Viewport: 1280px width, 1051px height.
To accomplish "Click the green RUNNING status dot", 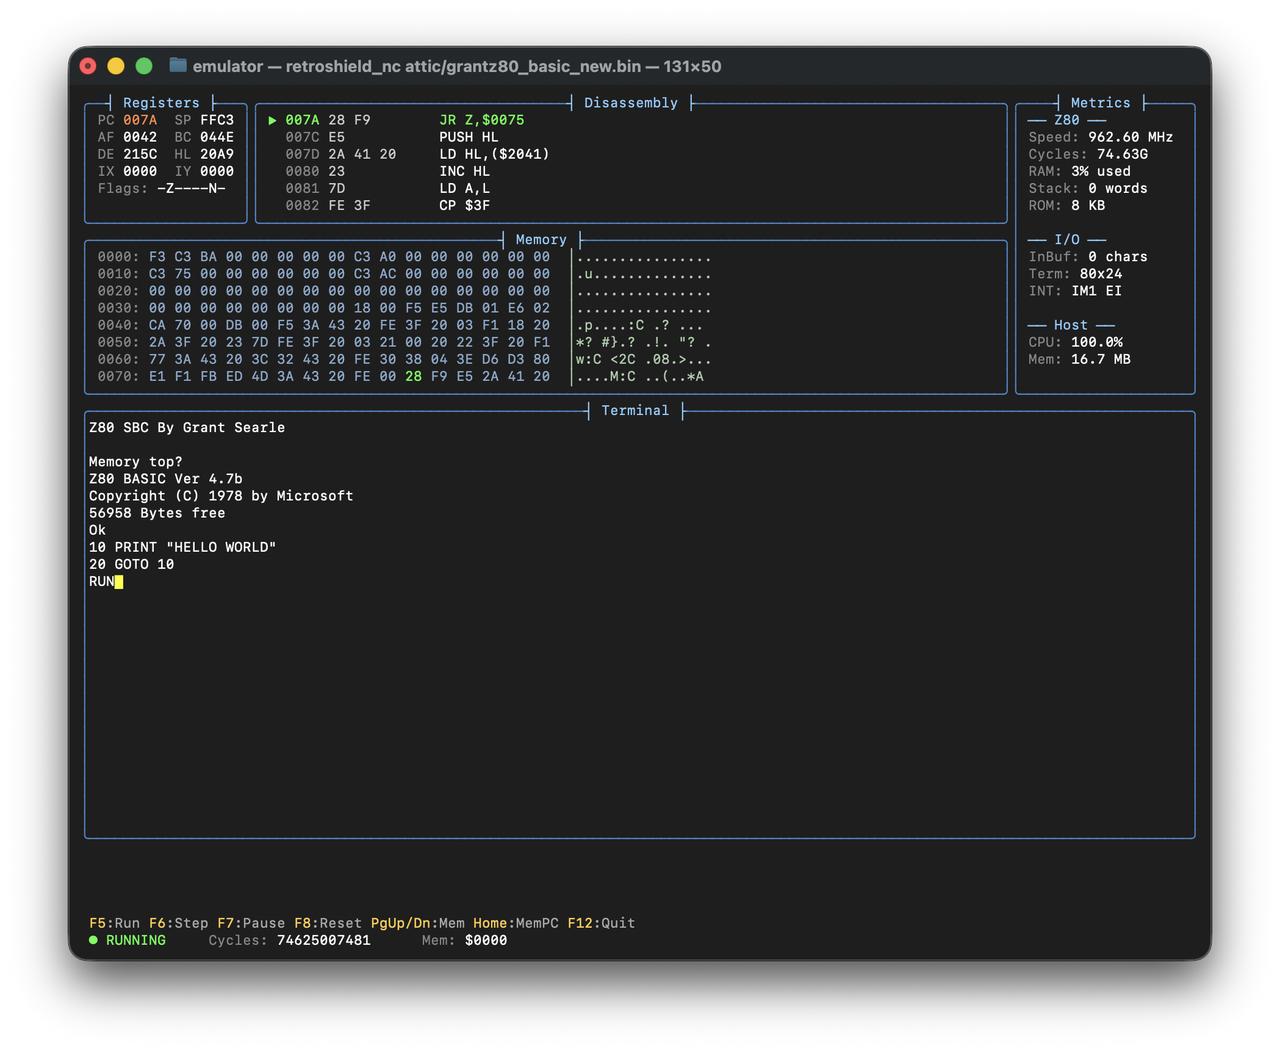I will pos(92,940).
